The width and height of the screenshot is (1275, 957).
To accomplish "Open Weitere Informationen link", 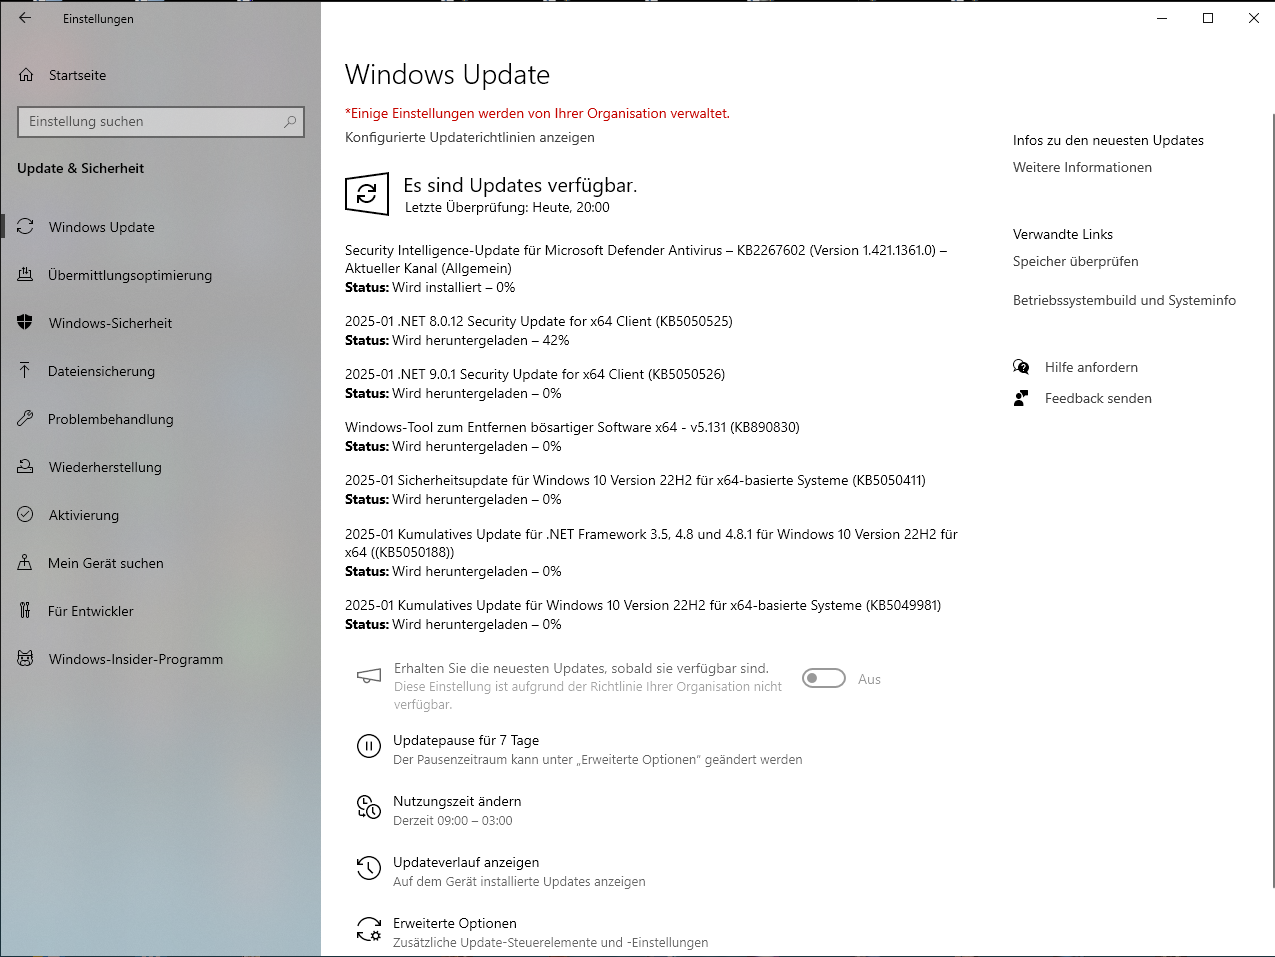I will [1082, 167].
